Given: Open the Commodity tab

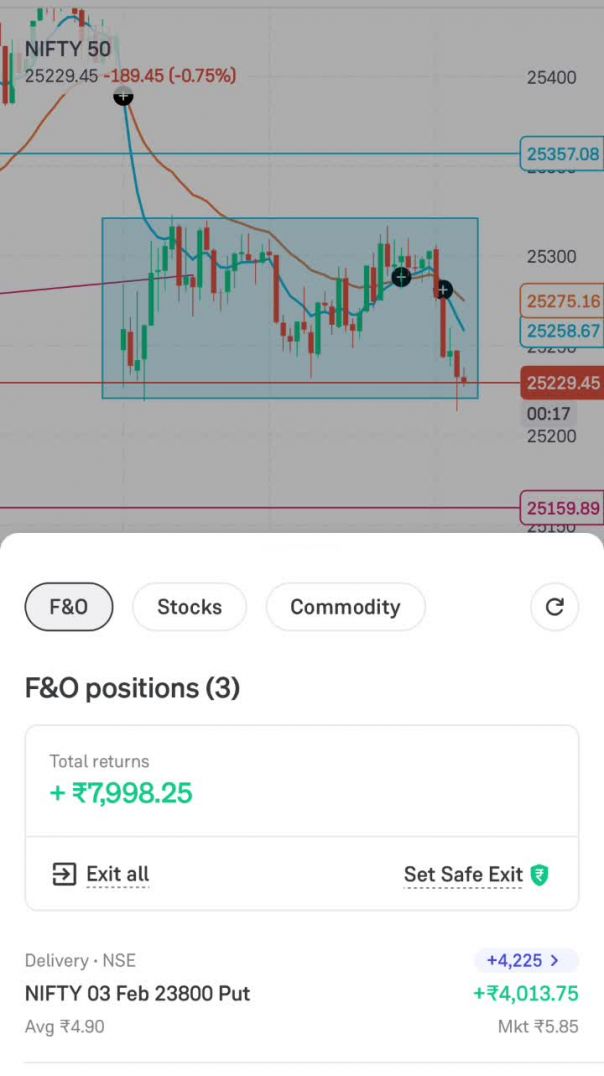Looking at the screenshot, I should point(345,607).
